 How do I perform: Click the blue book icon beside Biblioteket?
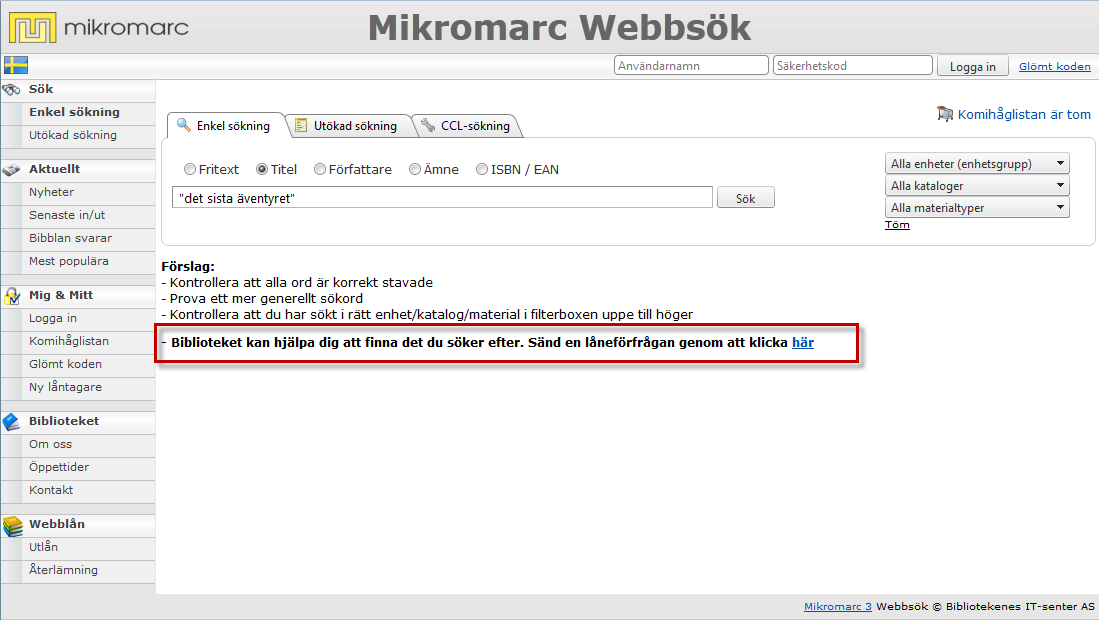click(x=12, y=422)
